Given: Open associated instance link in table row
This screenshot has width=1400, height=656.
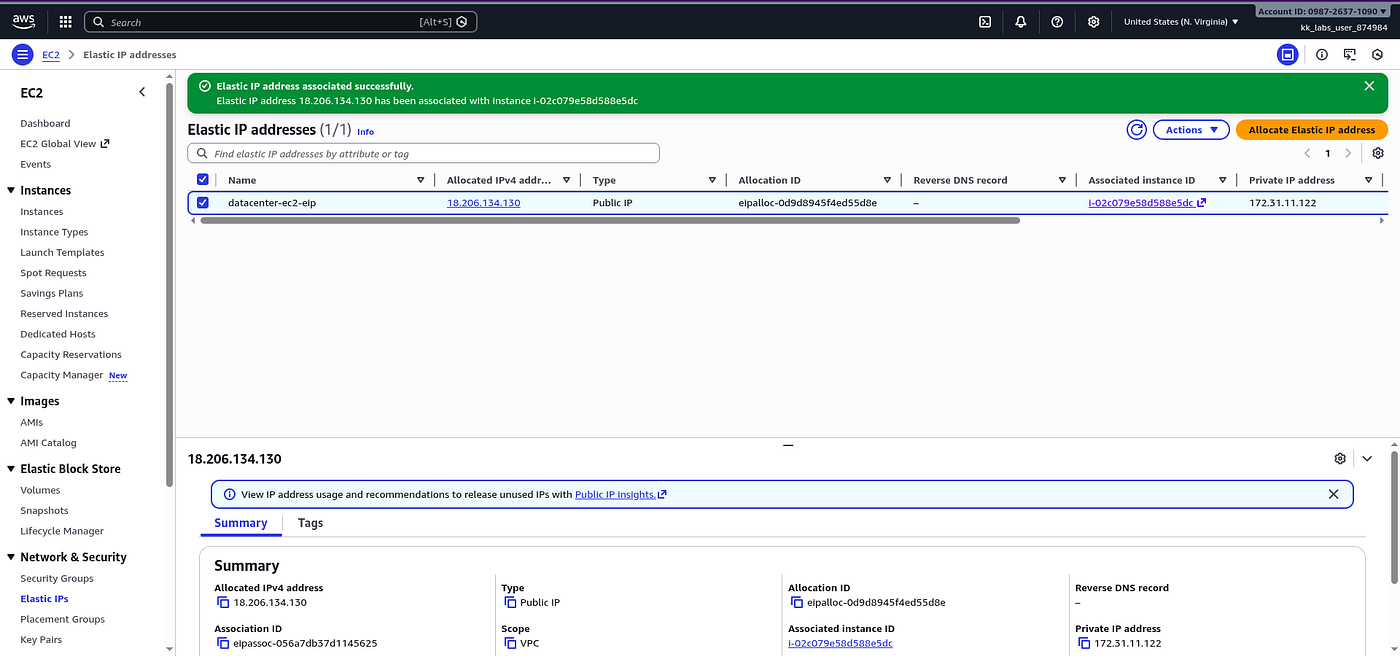Looking at the screenshot, I should click(x=1147, y=203).
